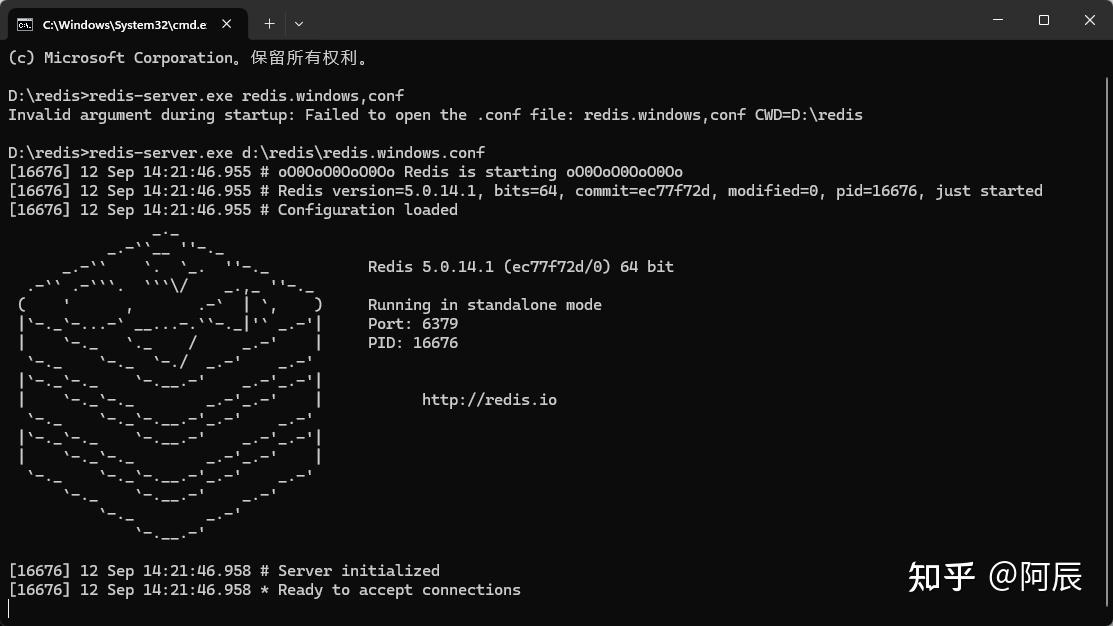1113x626 pixels.
Task: Click the Redis version 5.0.14.1 banner text
Action: point(521,267)
